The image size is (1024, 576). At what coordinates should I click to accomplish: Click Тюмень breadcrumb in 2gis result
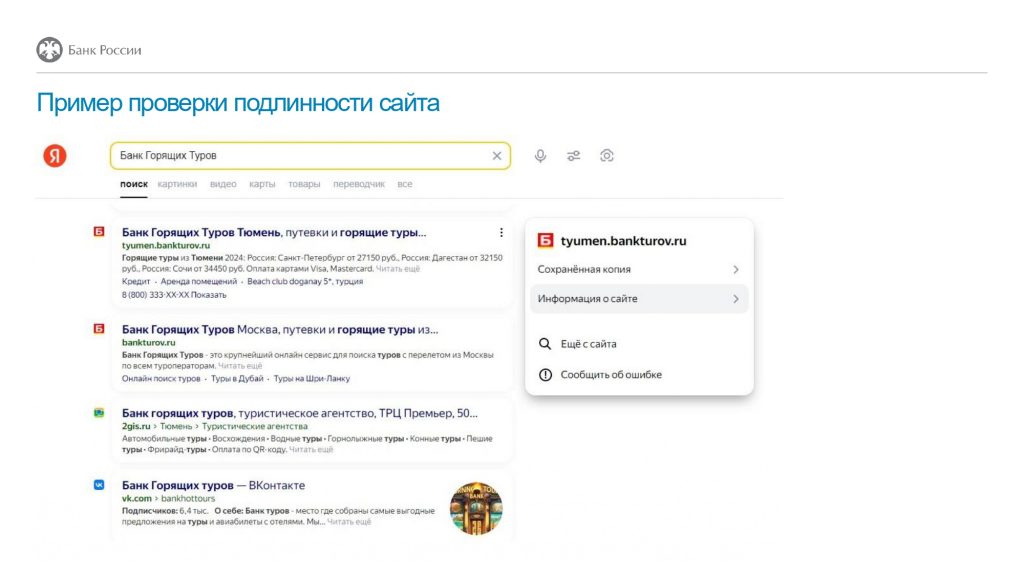(176, 426)
